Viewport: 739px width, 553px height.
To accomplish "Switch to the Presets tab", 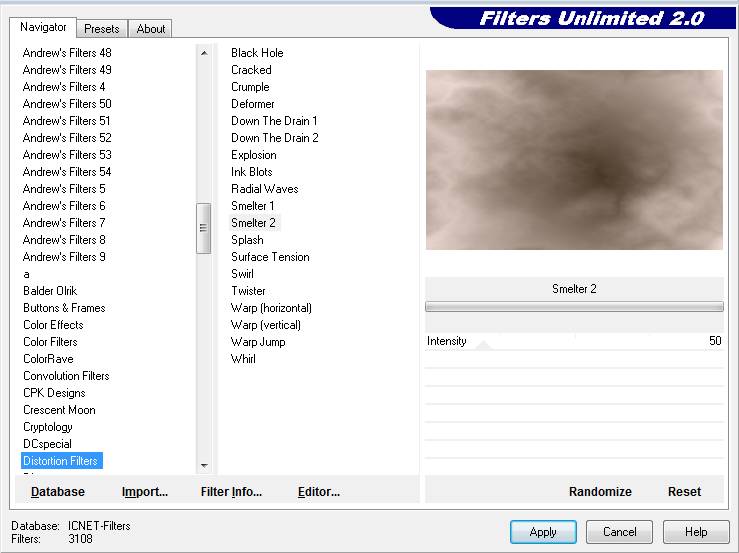I will tap(102, 29).
